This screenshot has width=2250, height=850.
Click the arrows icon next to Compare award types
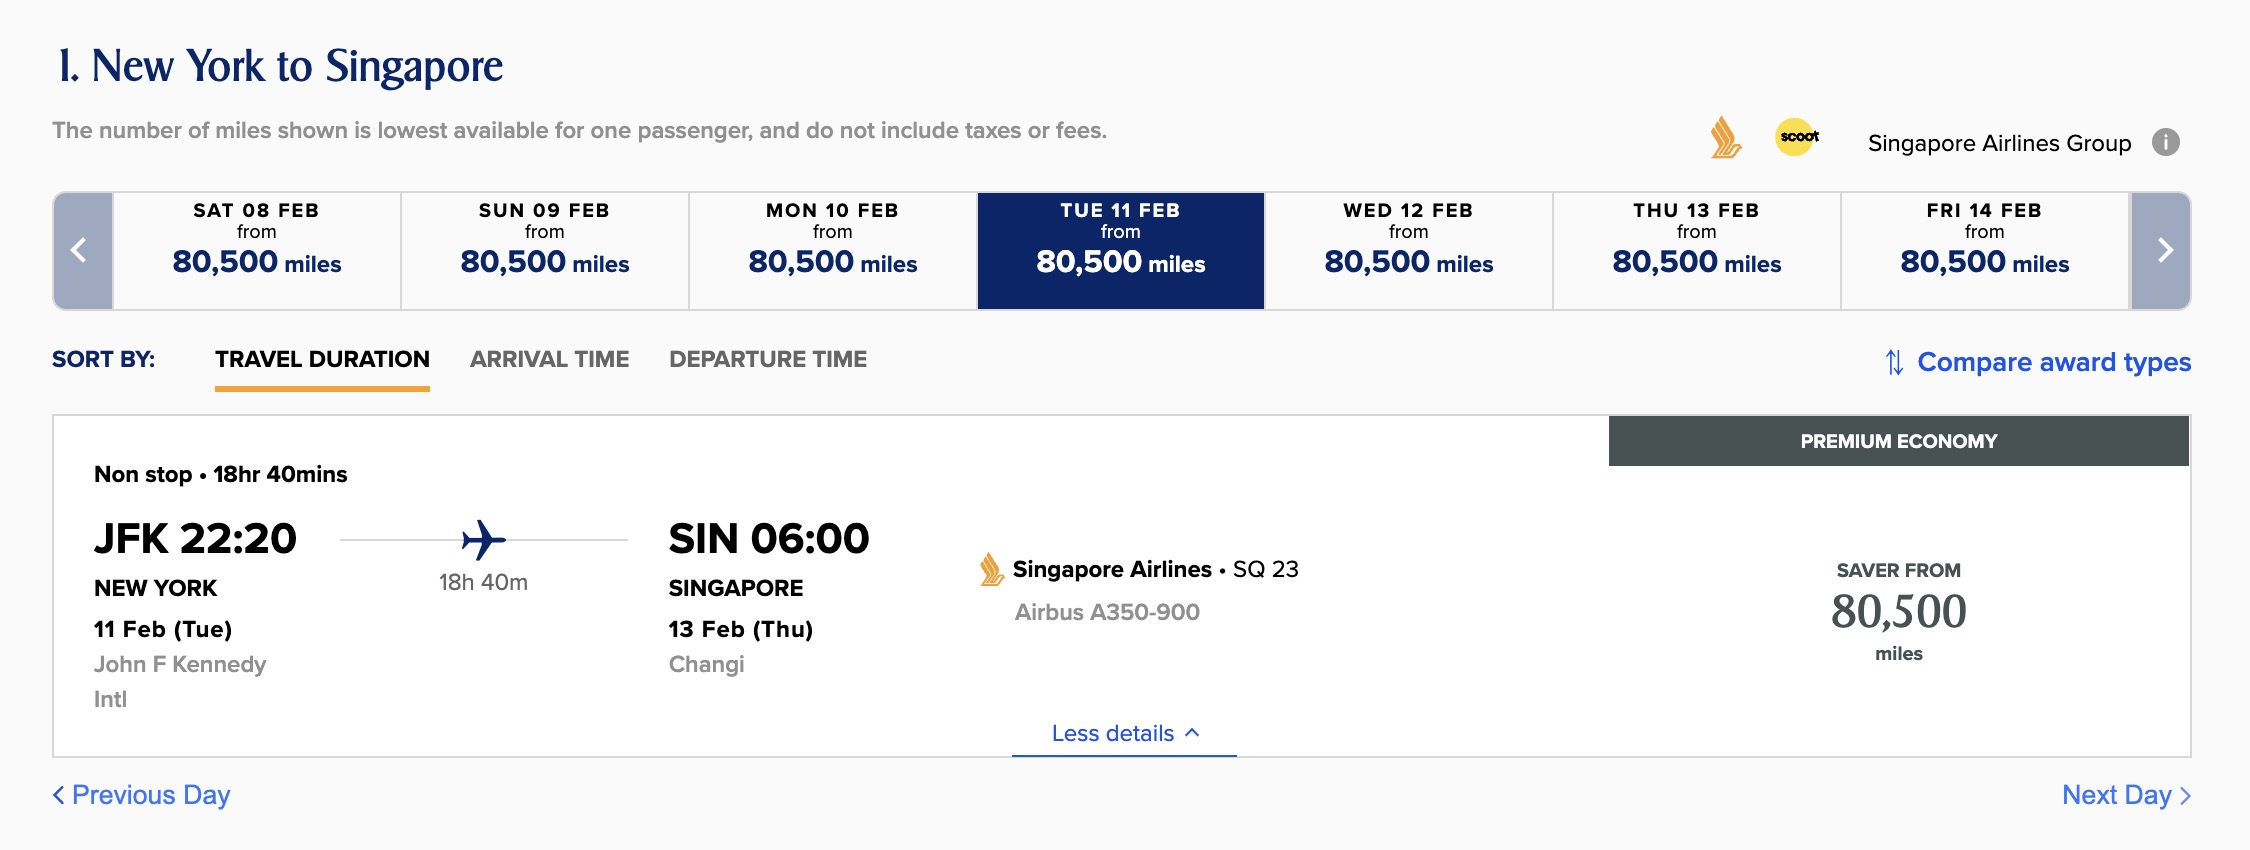pyautogui.click(x=1894, y=363)
